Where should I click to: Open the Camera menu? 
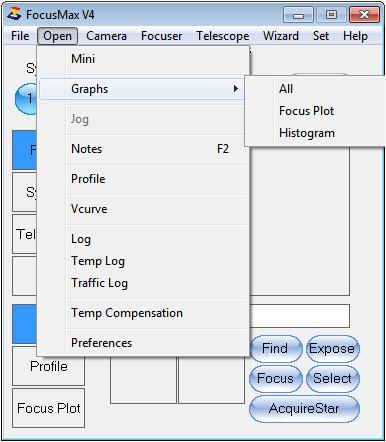106,36
